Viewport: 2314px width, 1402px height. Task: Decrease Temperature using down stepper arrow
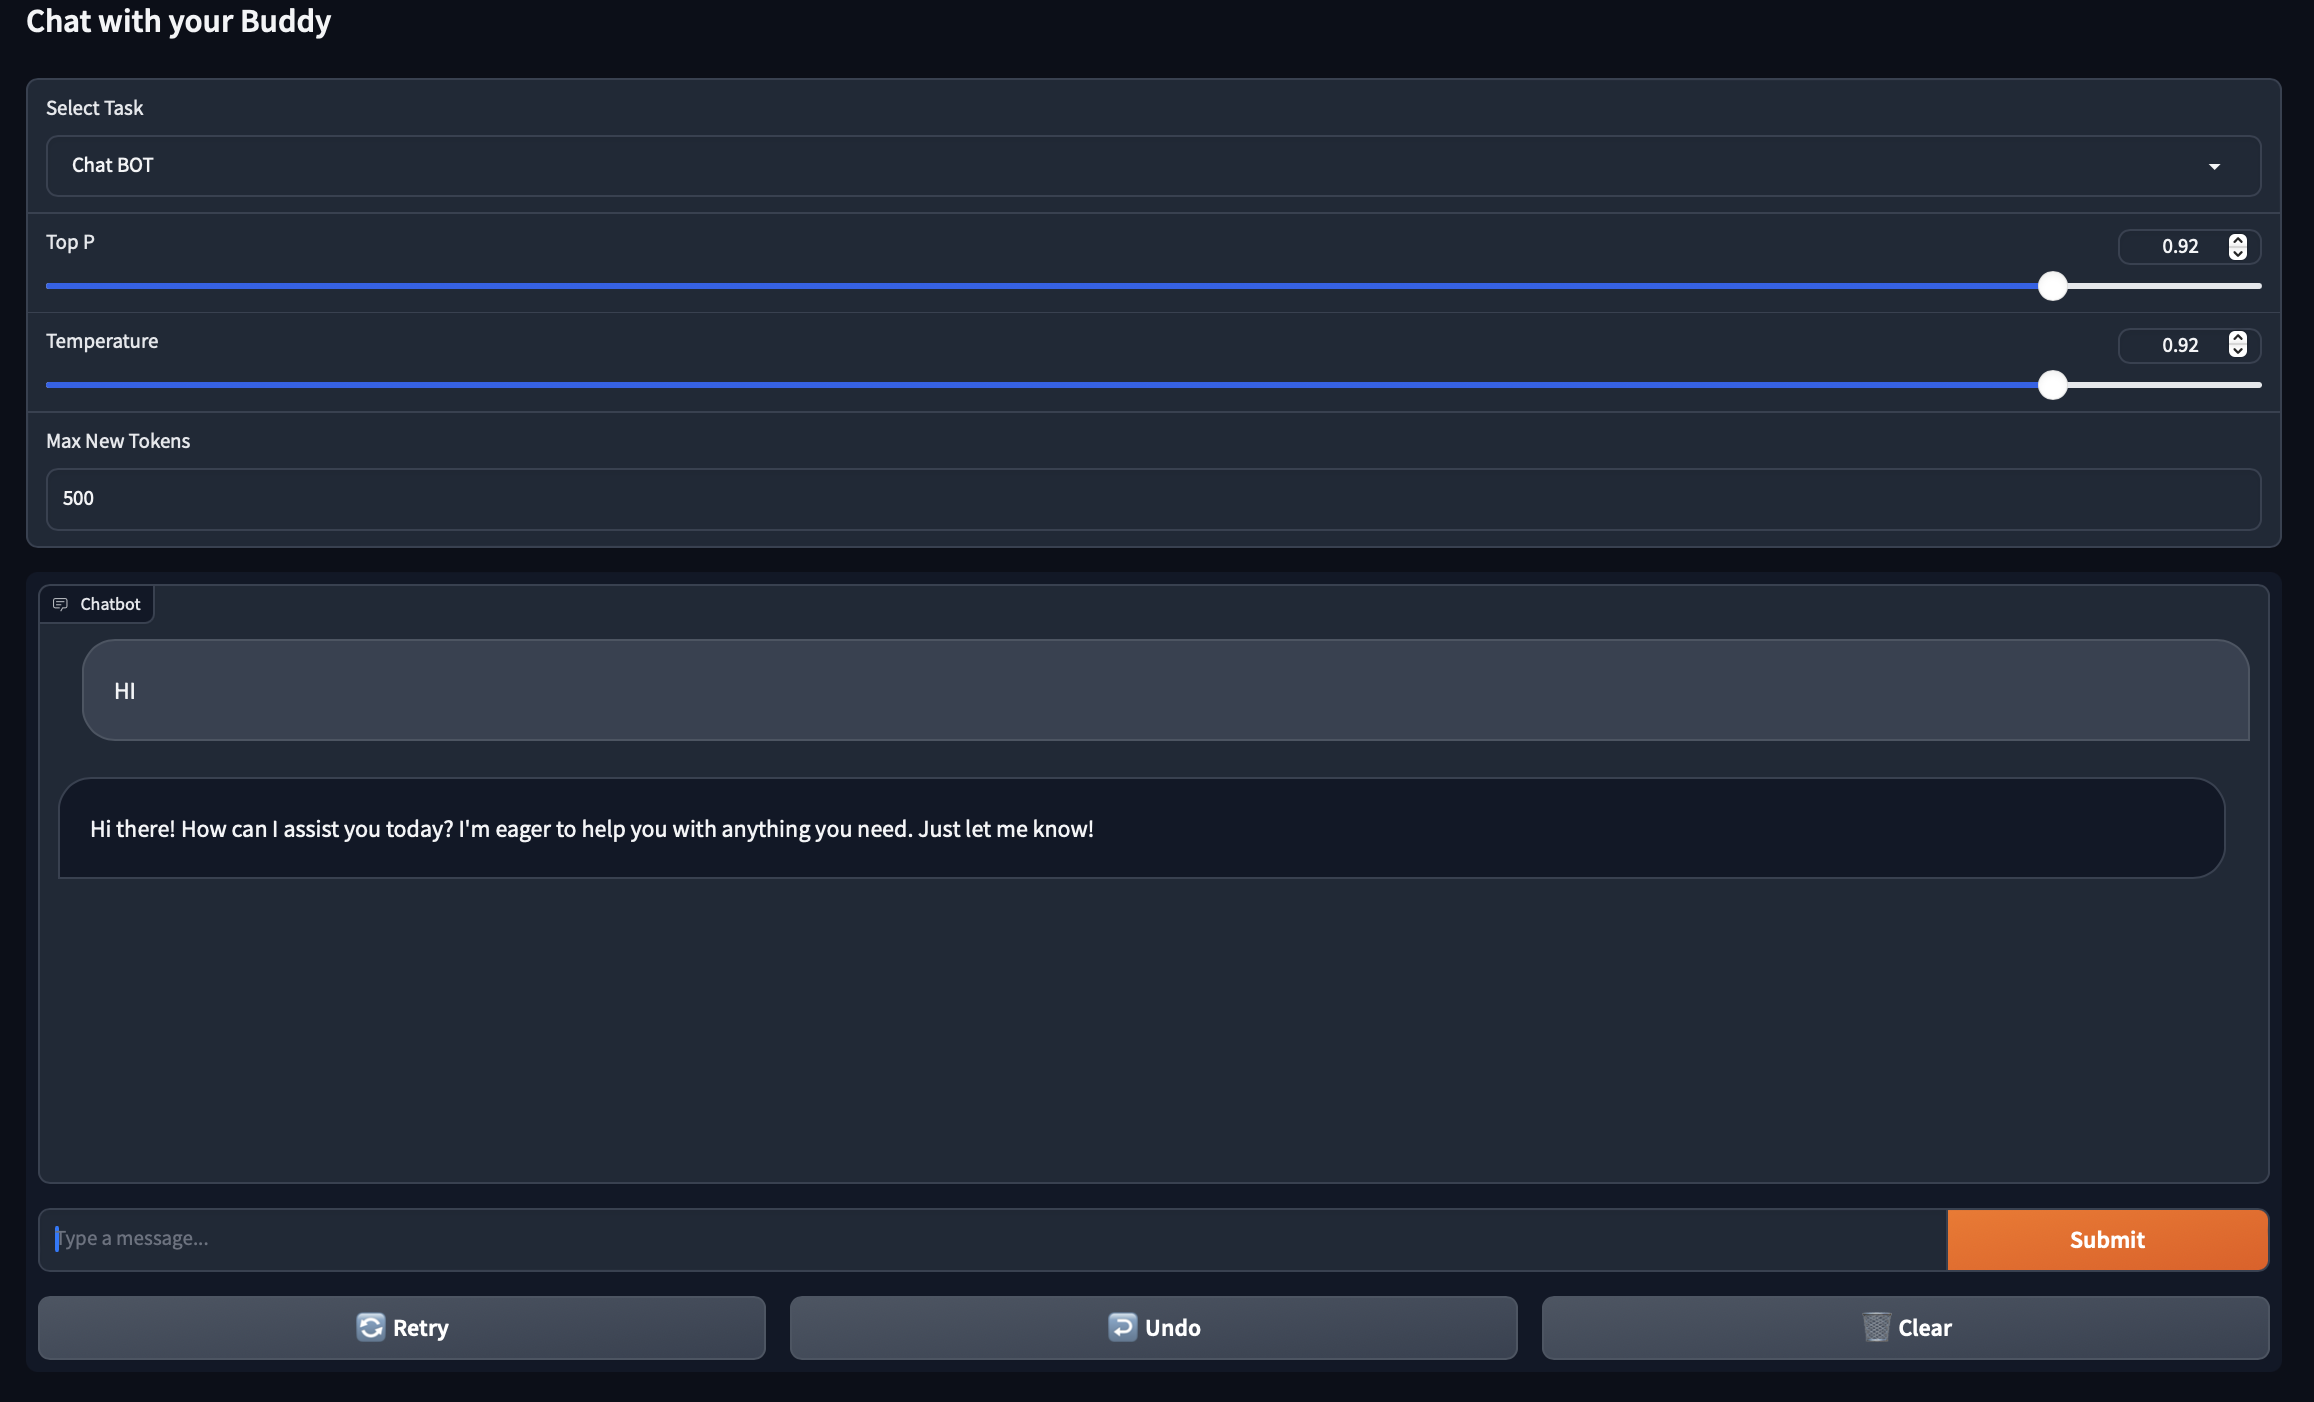point(2238,352)
